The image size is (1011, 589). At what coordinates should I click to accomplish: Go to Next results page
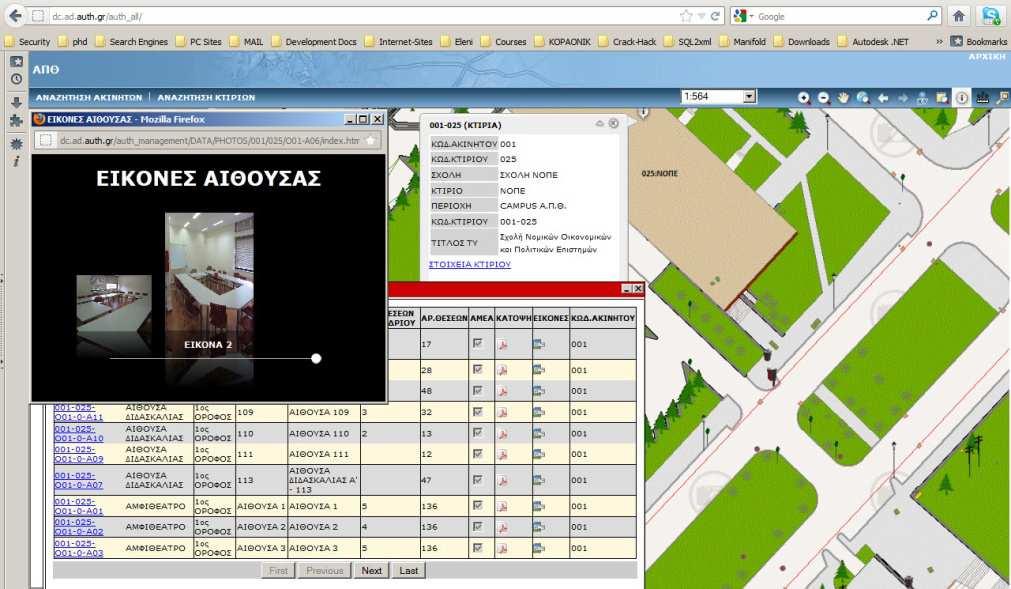click(x=371, y=570)
